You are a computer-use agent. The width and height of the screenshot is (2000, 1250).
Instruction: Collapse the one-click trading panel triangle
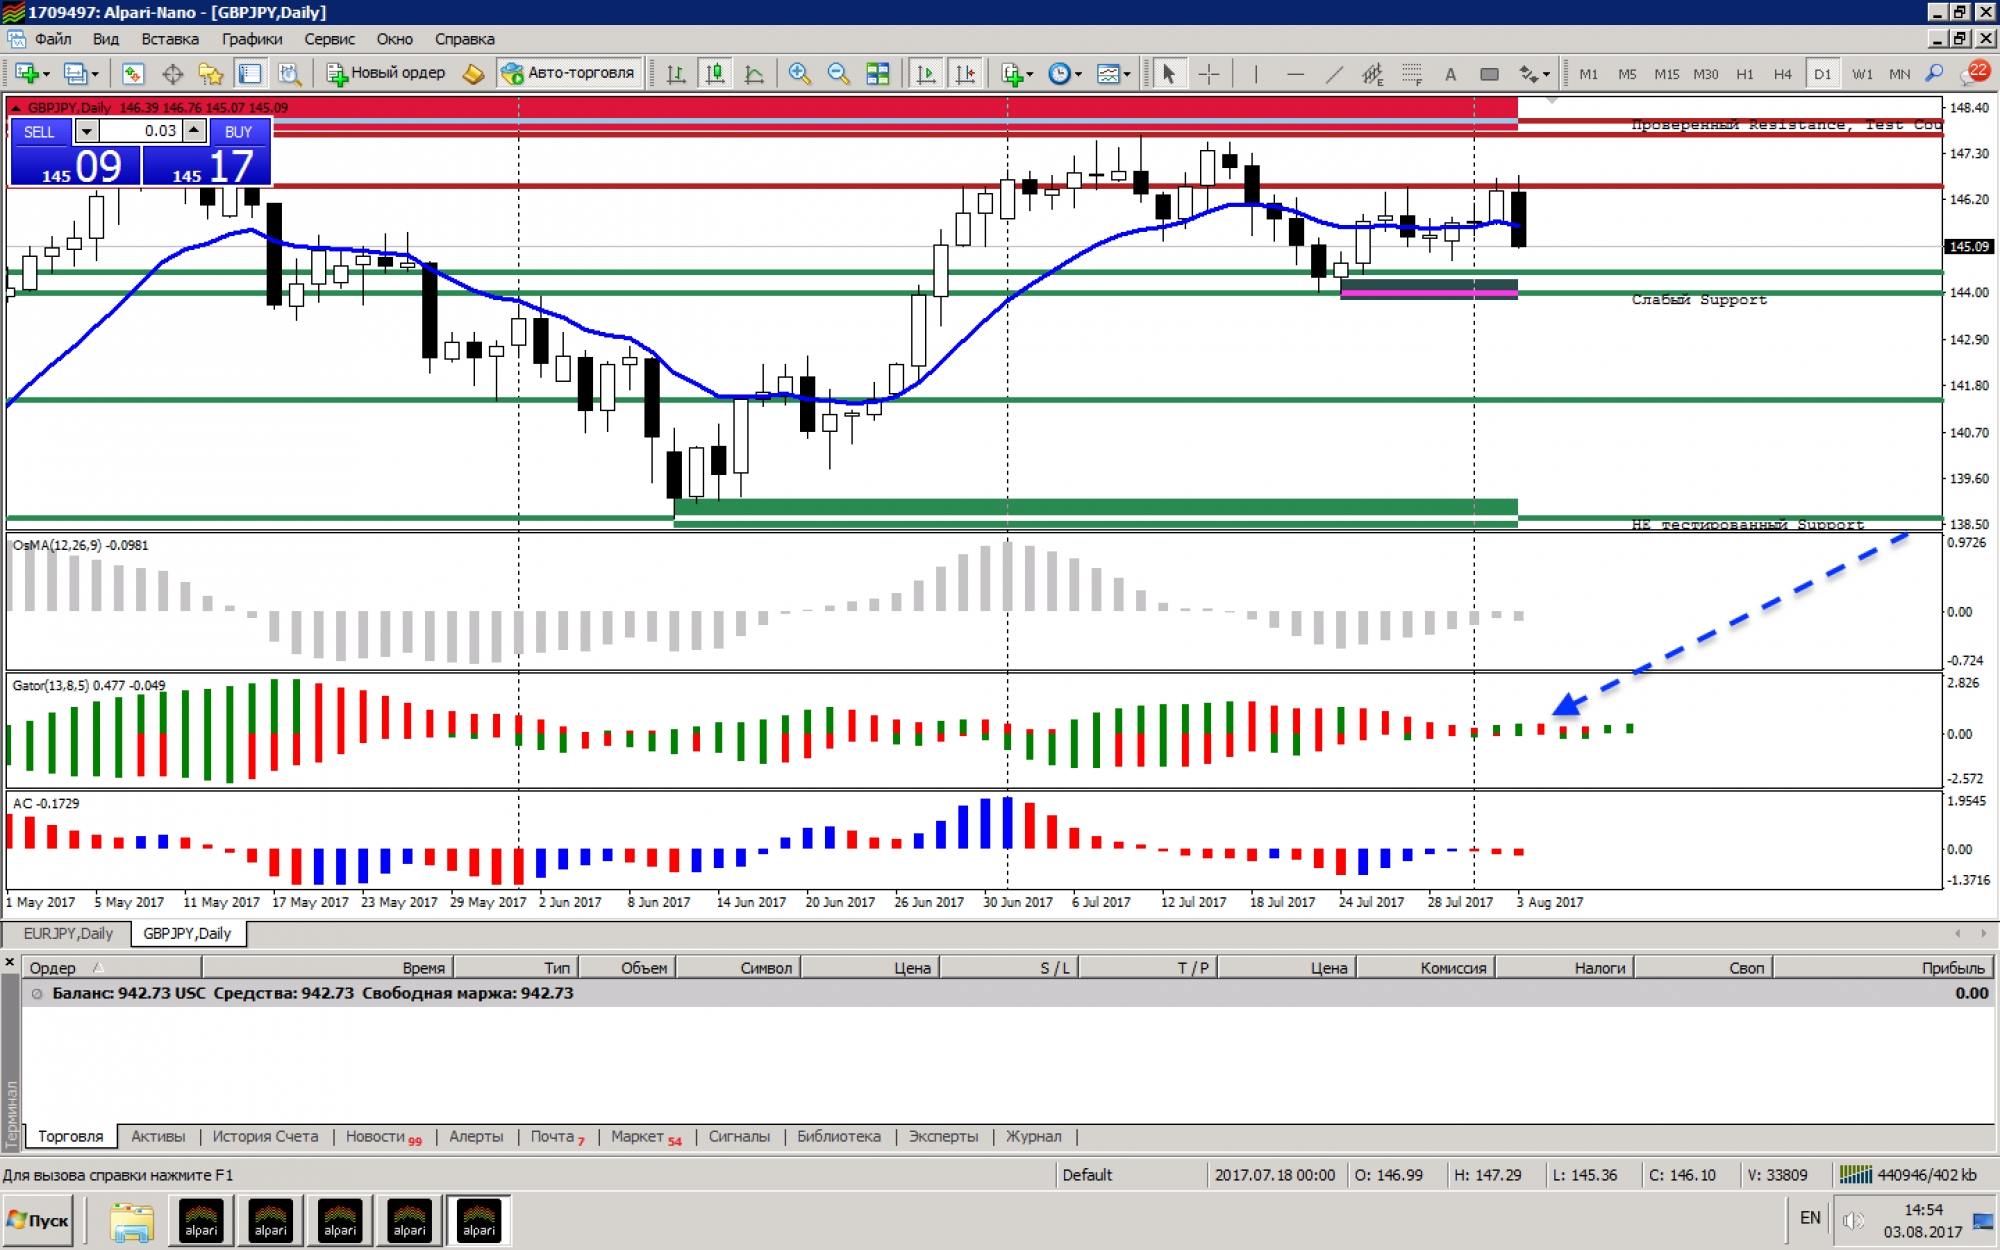tap(15, 108)
